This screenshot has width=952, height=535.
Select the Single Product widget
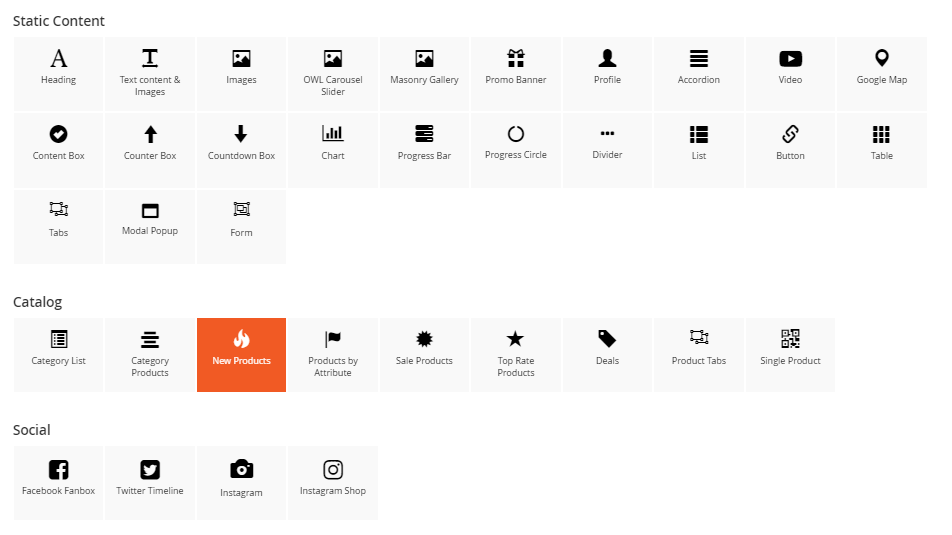click(x=790, y=354)
